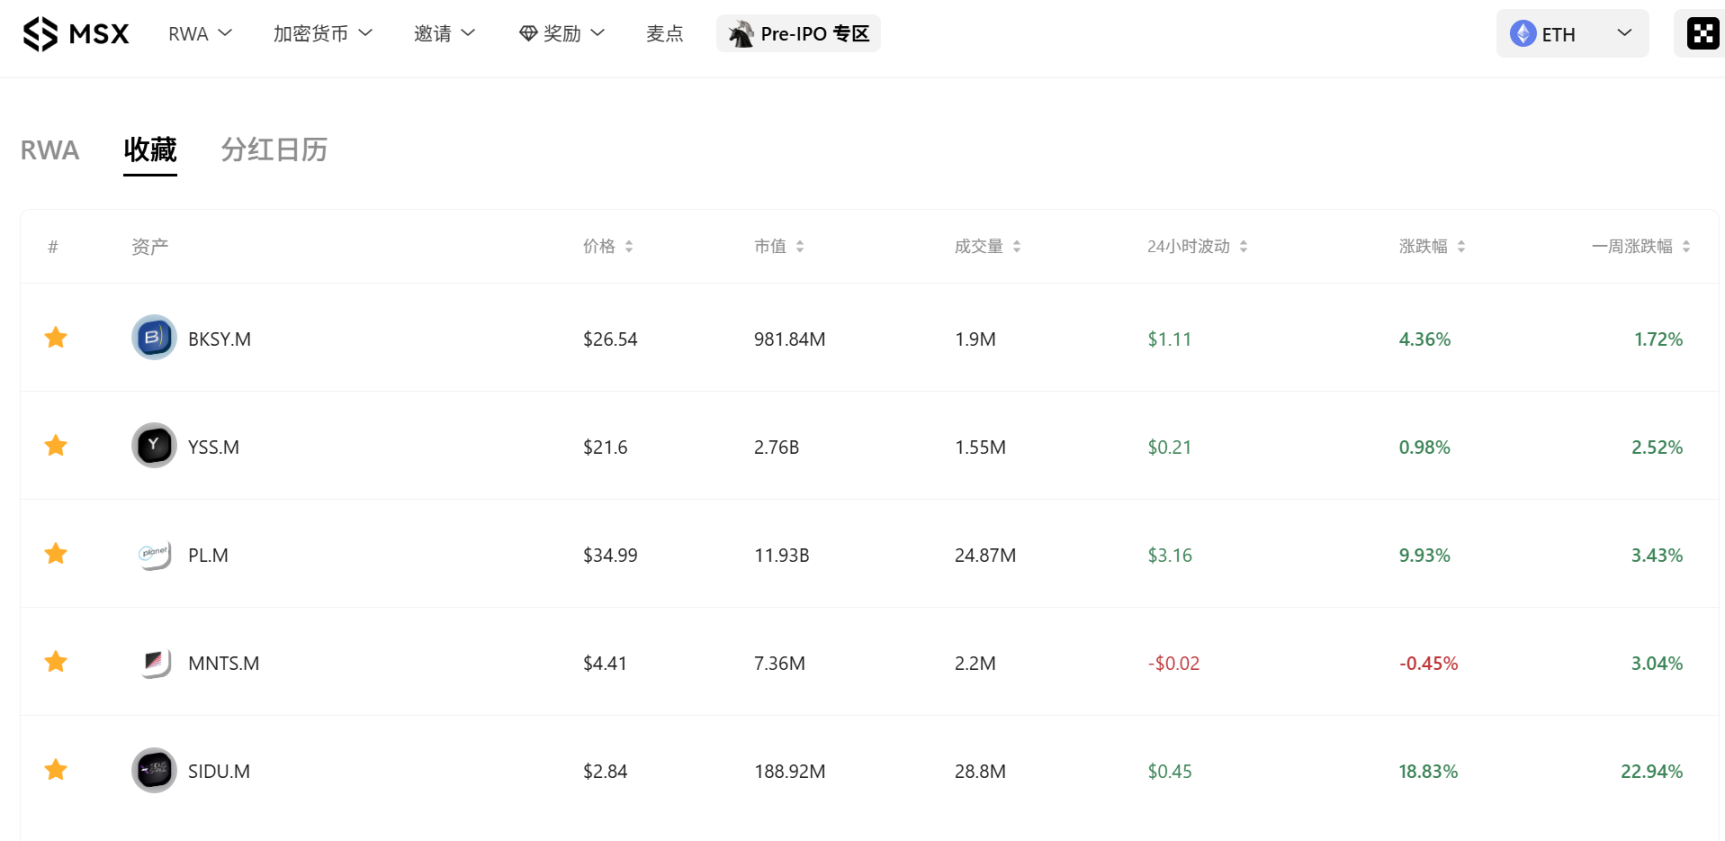Expand the 邀请 dropdown menu
Viewport: 1725px width, 841px height.
(444, 34)
